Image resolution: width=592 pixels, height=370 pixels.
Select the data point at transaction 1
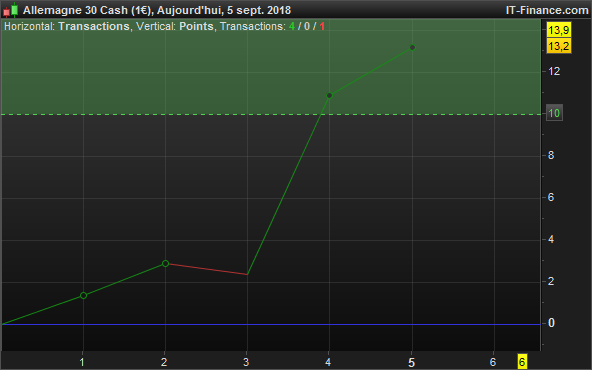pos(83,295)
